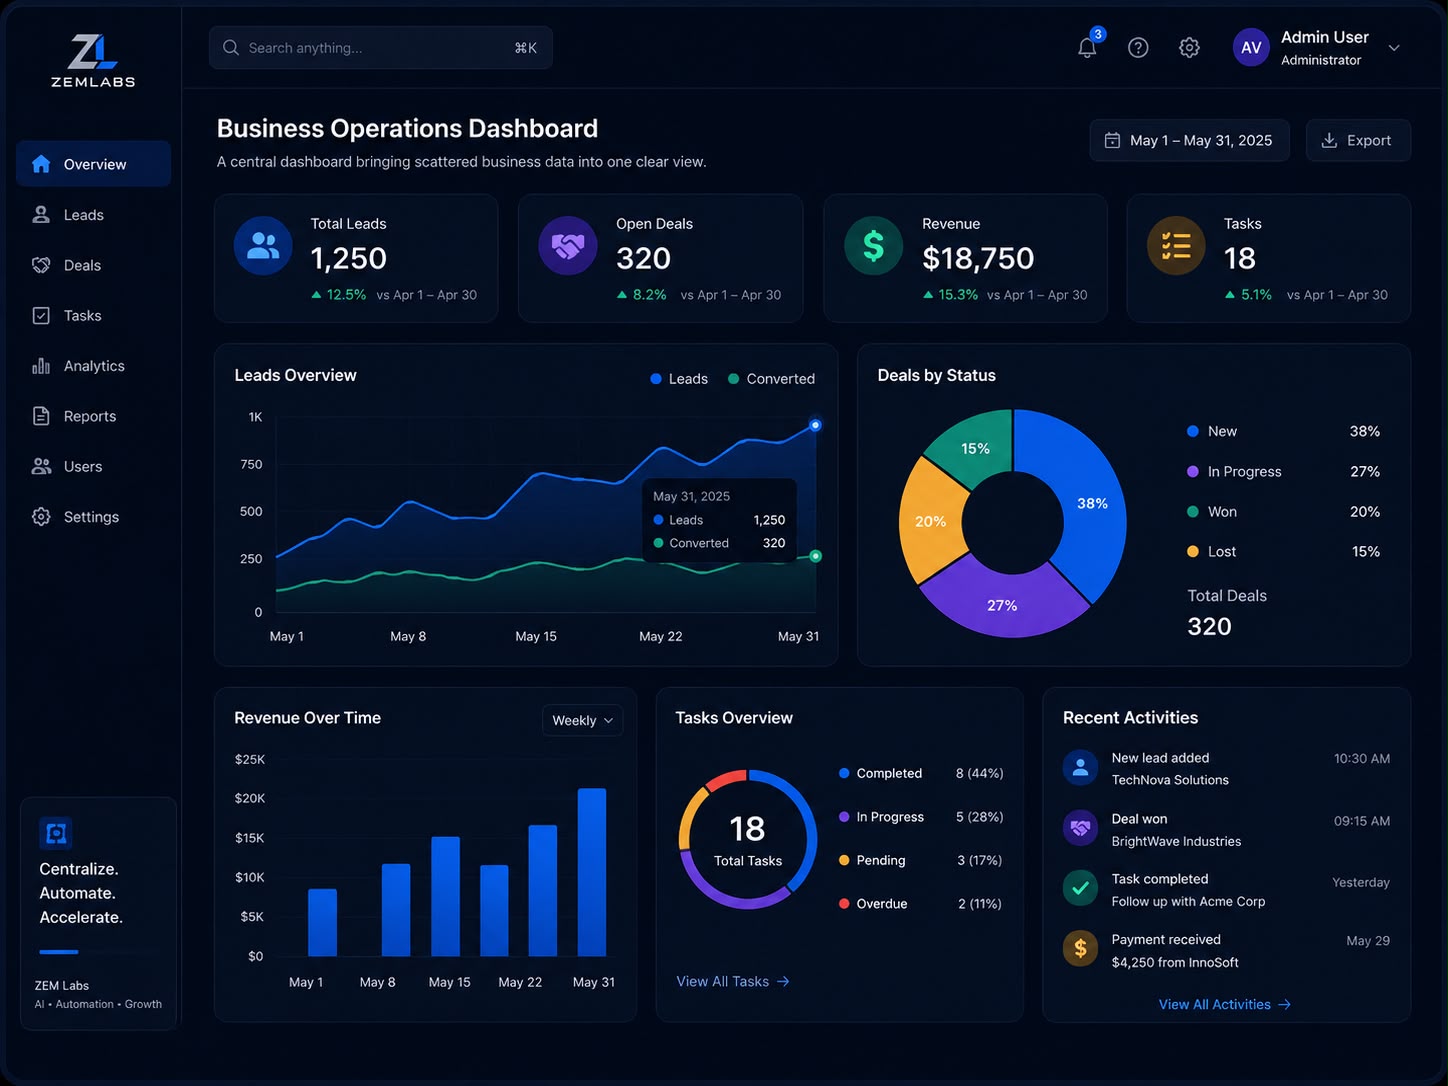Click the New lead added activity icon
Viewport: 1448px width, 1086px height.
1080,768
